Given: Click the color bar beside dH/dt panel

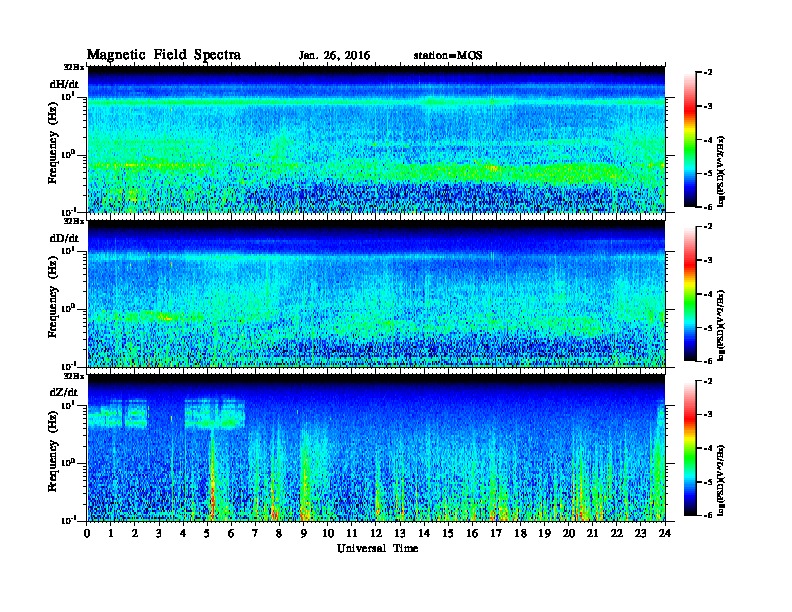Looking at the screenshot, I should click(690, 139).
